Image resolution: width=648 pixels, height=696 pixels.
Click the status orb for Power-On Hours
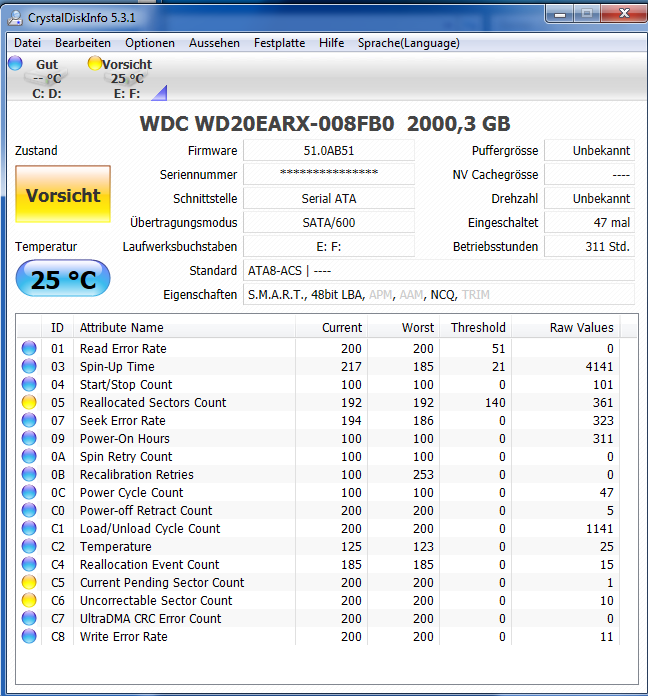coord(29,438)
